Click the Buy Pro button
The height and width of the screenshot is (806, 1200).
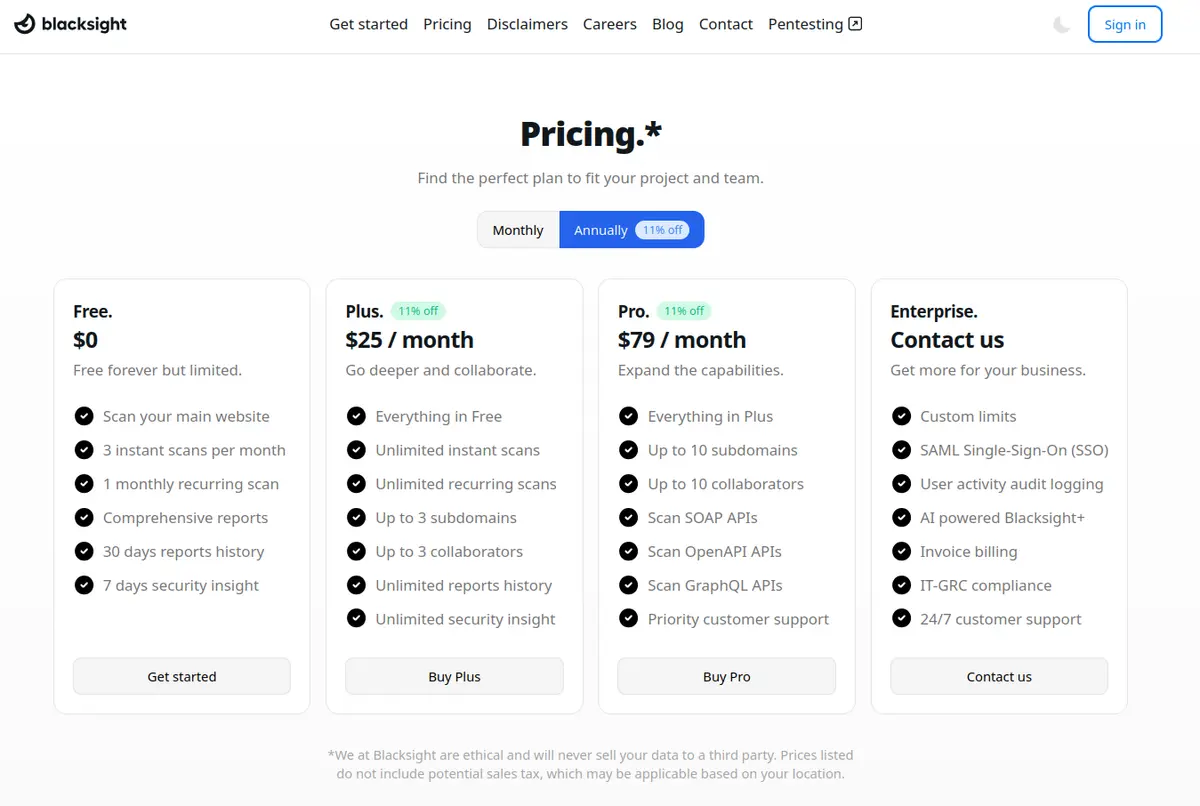click(x=726, y=676)
